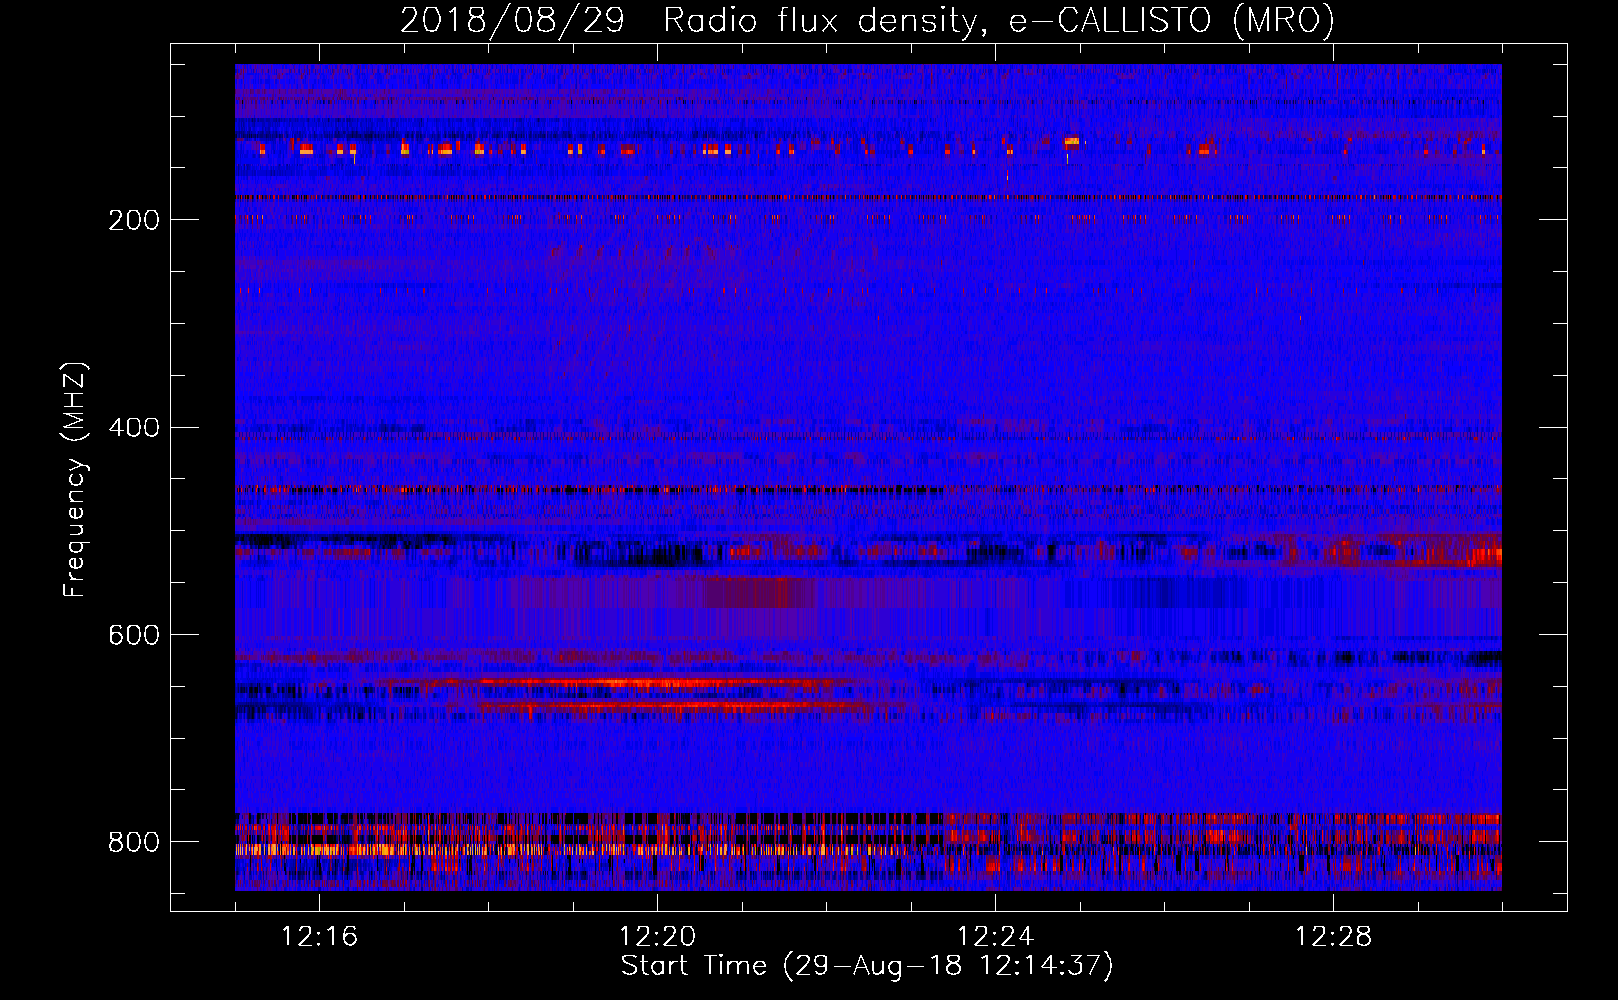Select the 'Frequency (MHZ)' y-axis label
Viewport: 1618px width, 1000px height.
pyautogui.click(x=75, y=479)
